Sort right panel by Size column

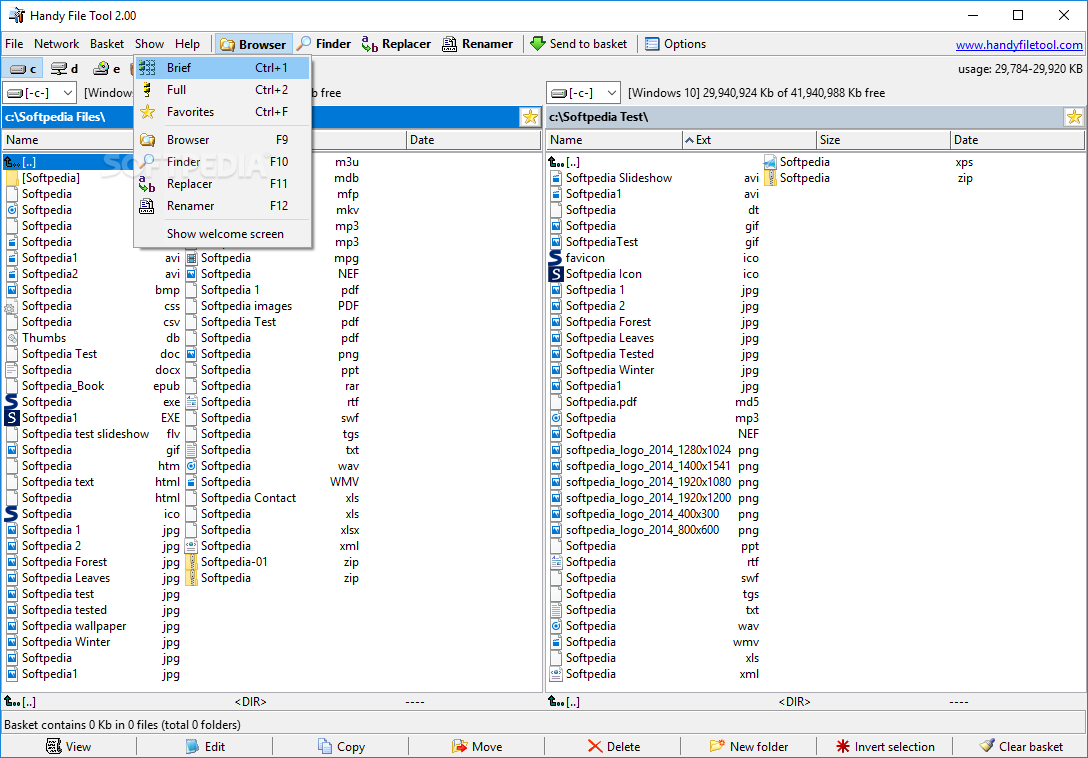883,140
